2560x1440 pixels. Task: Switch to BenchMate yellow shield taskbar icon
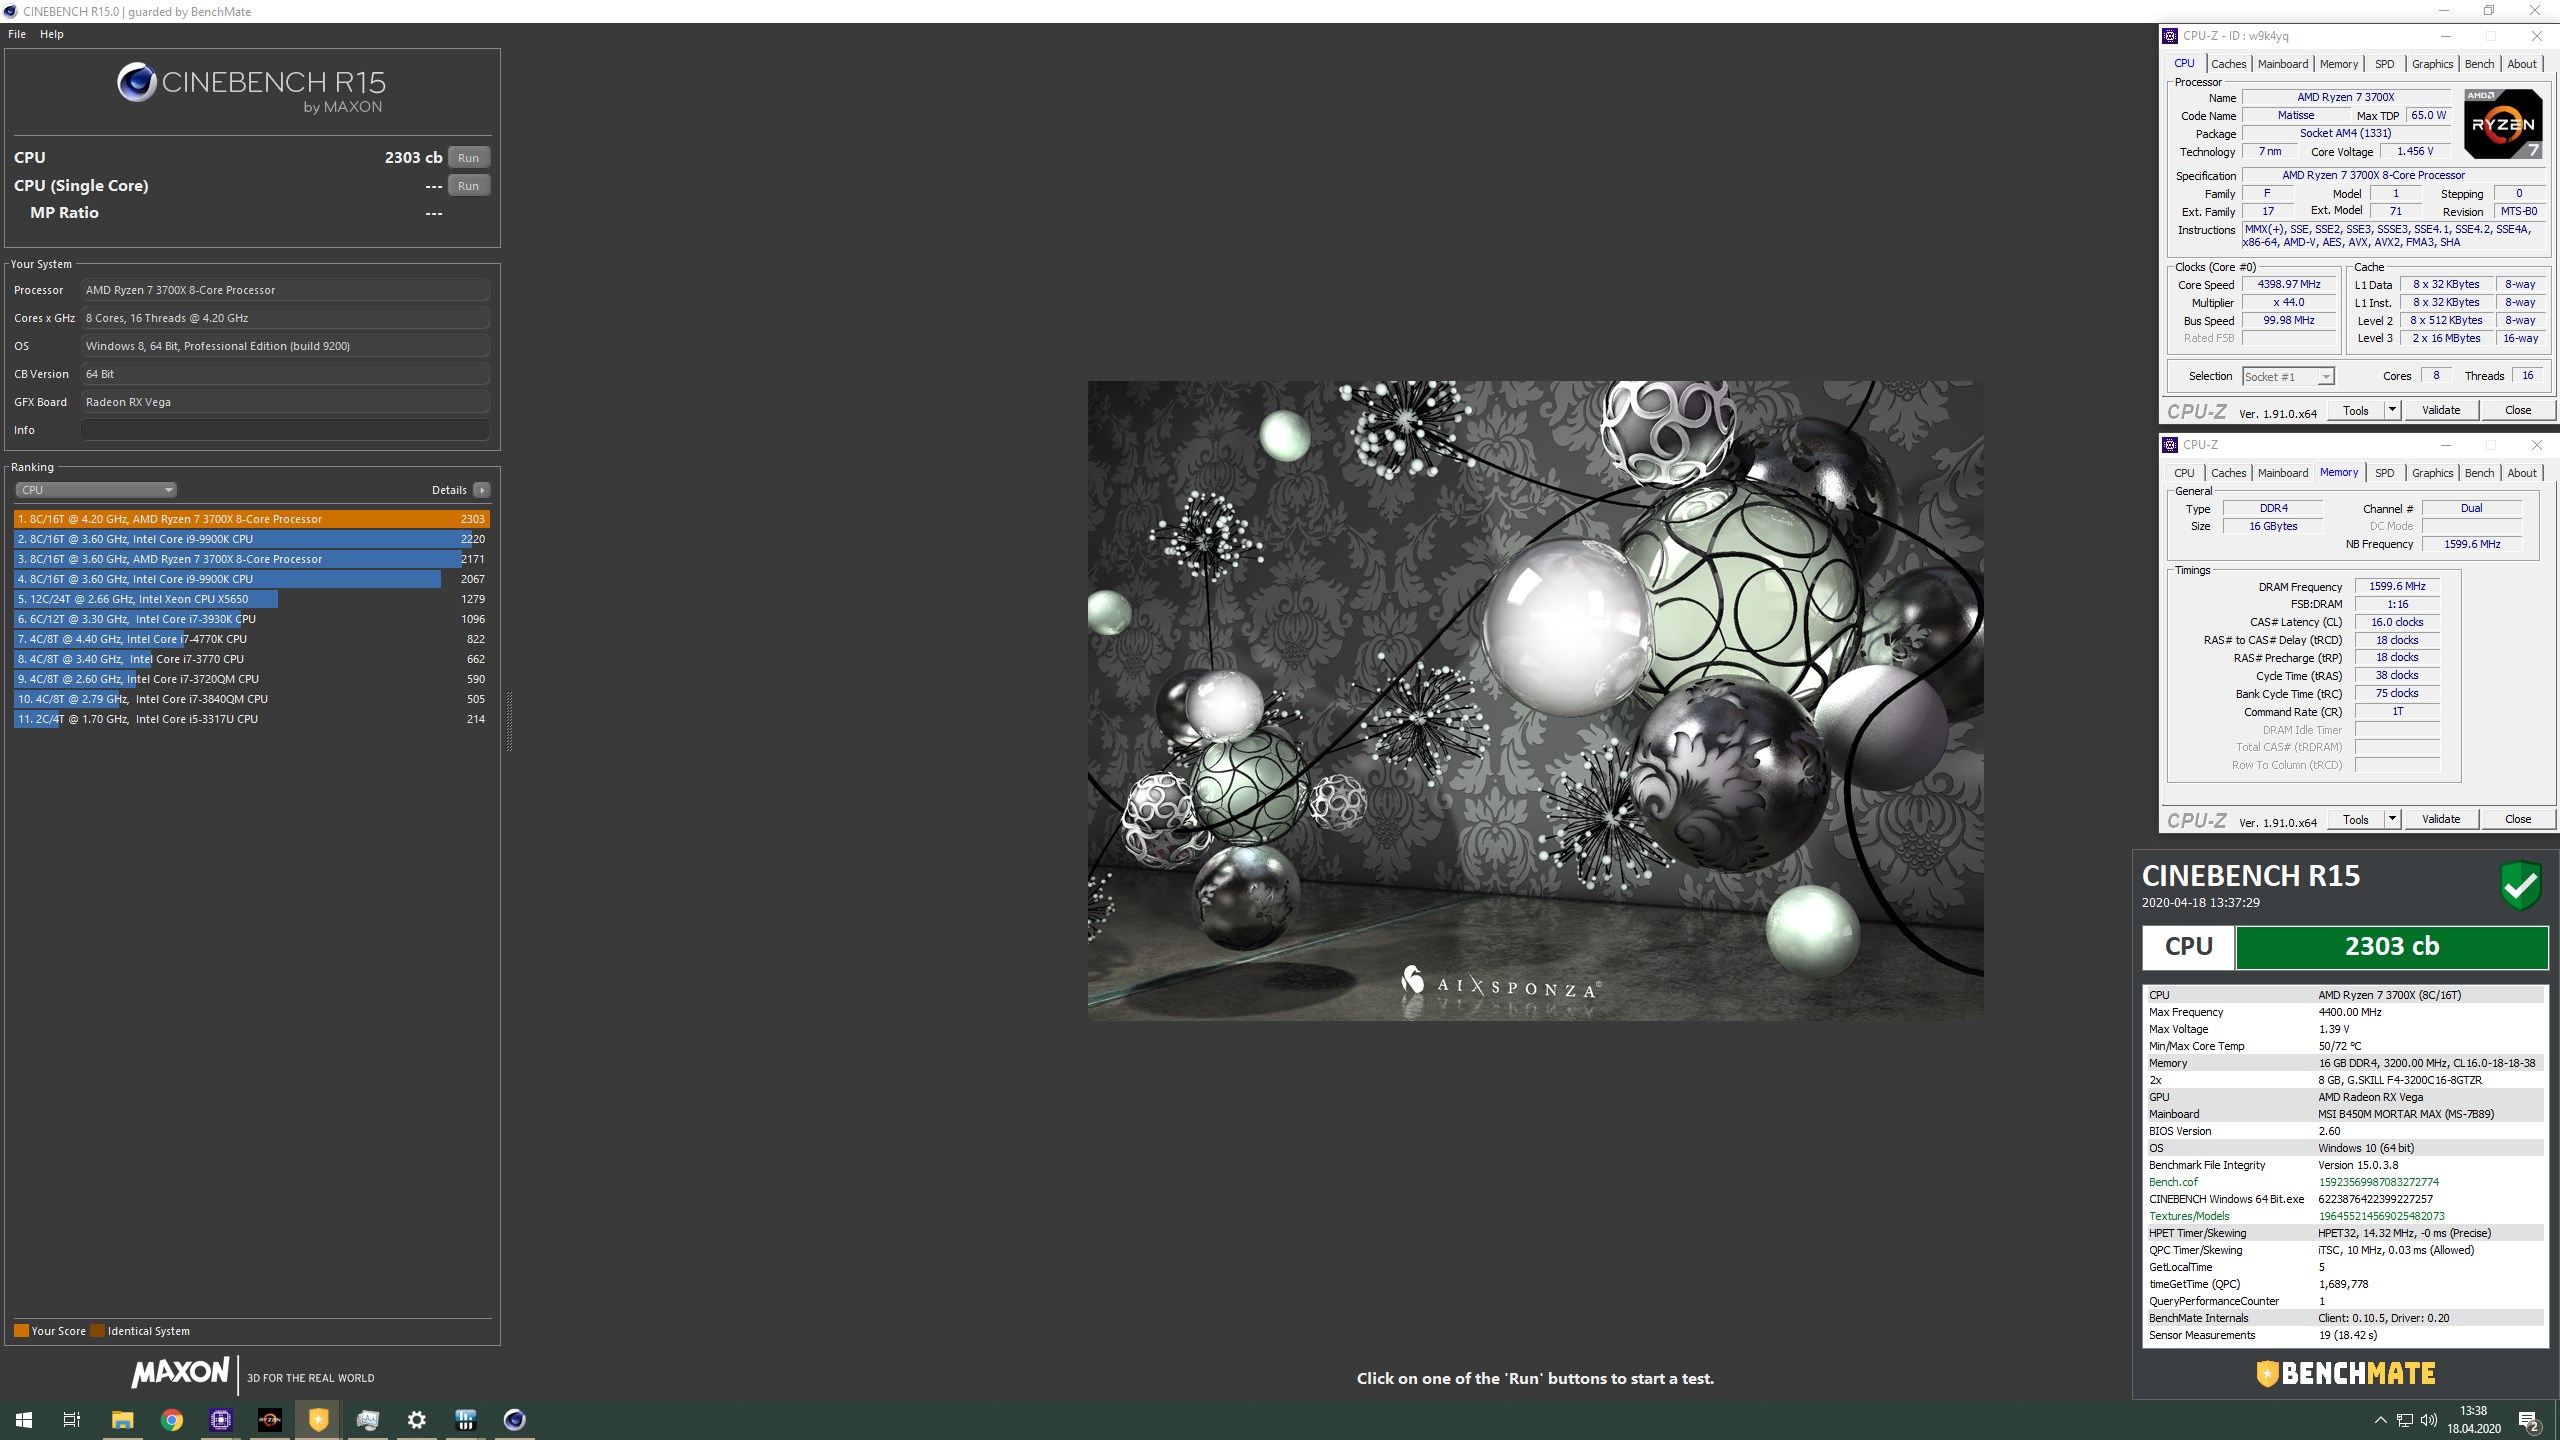(318, 1420)
